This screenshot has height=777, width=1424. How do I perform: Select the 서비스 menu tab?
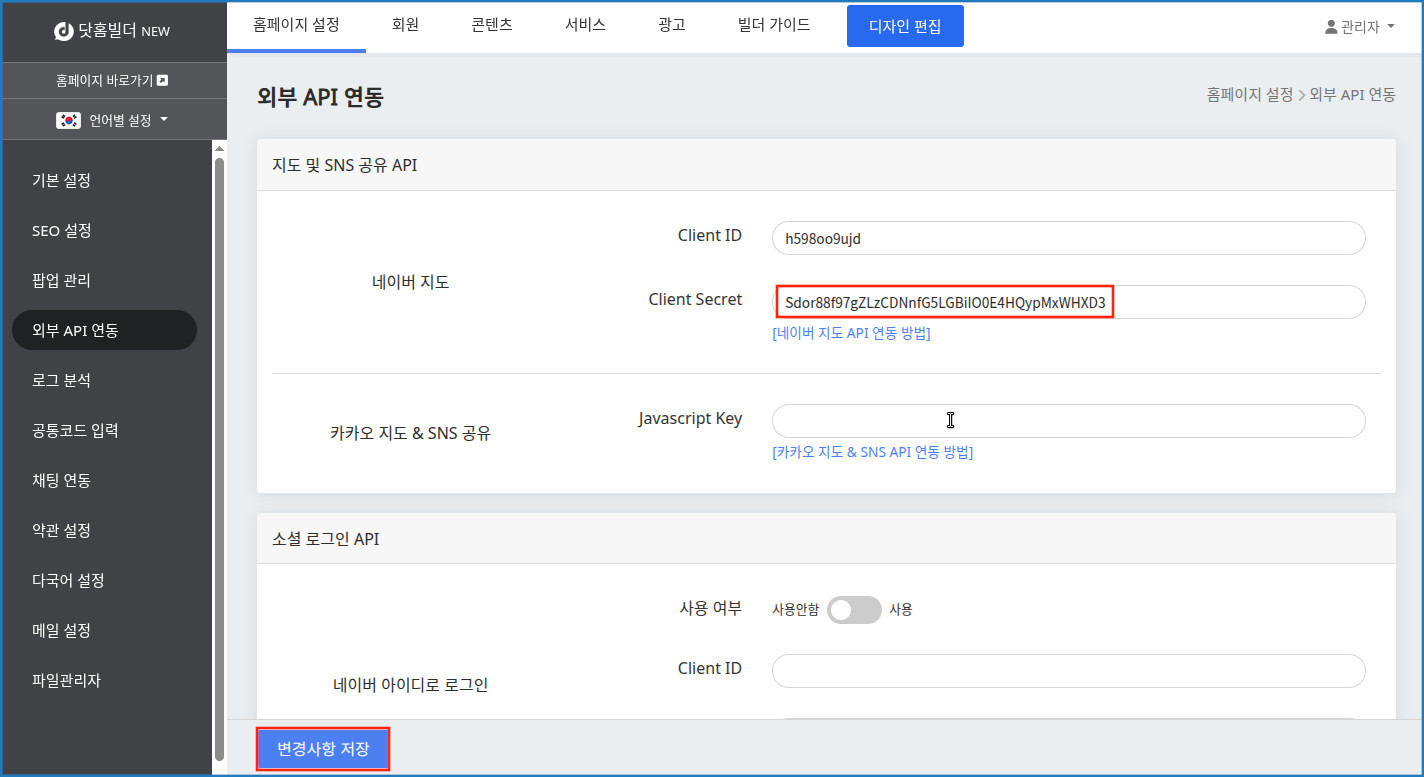585,25
